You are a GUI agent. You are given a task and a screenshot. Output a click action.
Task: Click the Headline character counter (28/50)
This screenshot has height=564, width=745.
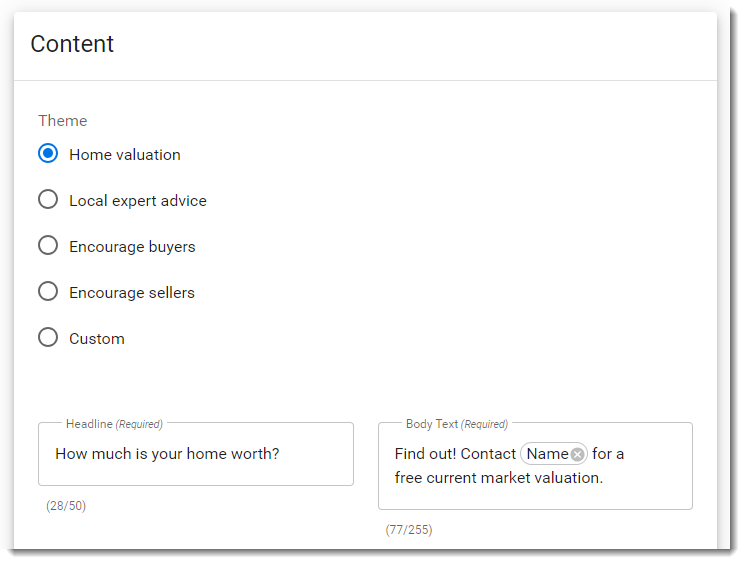(x=66, y=506)
